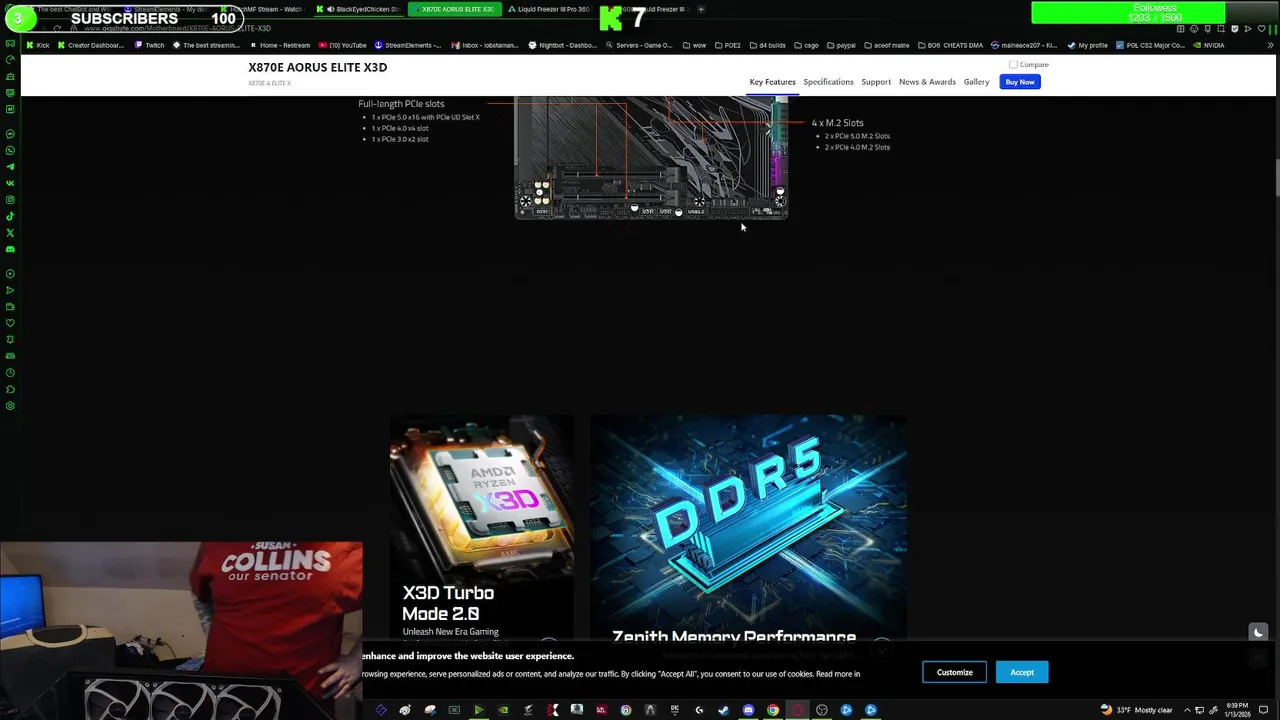
Task: Open the Twitch bookmark
Action: pos(148,45)
